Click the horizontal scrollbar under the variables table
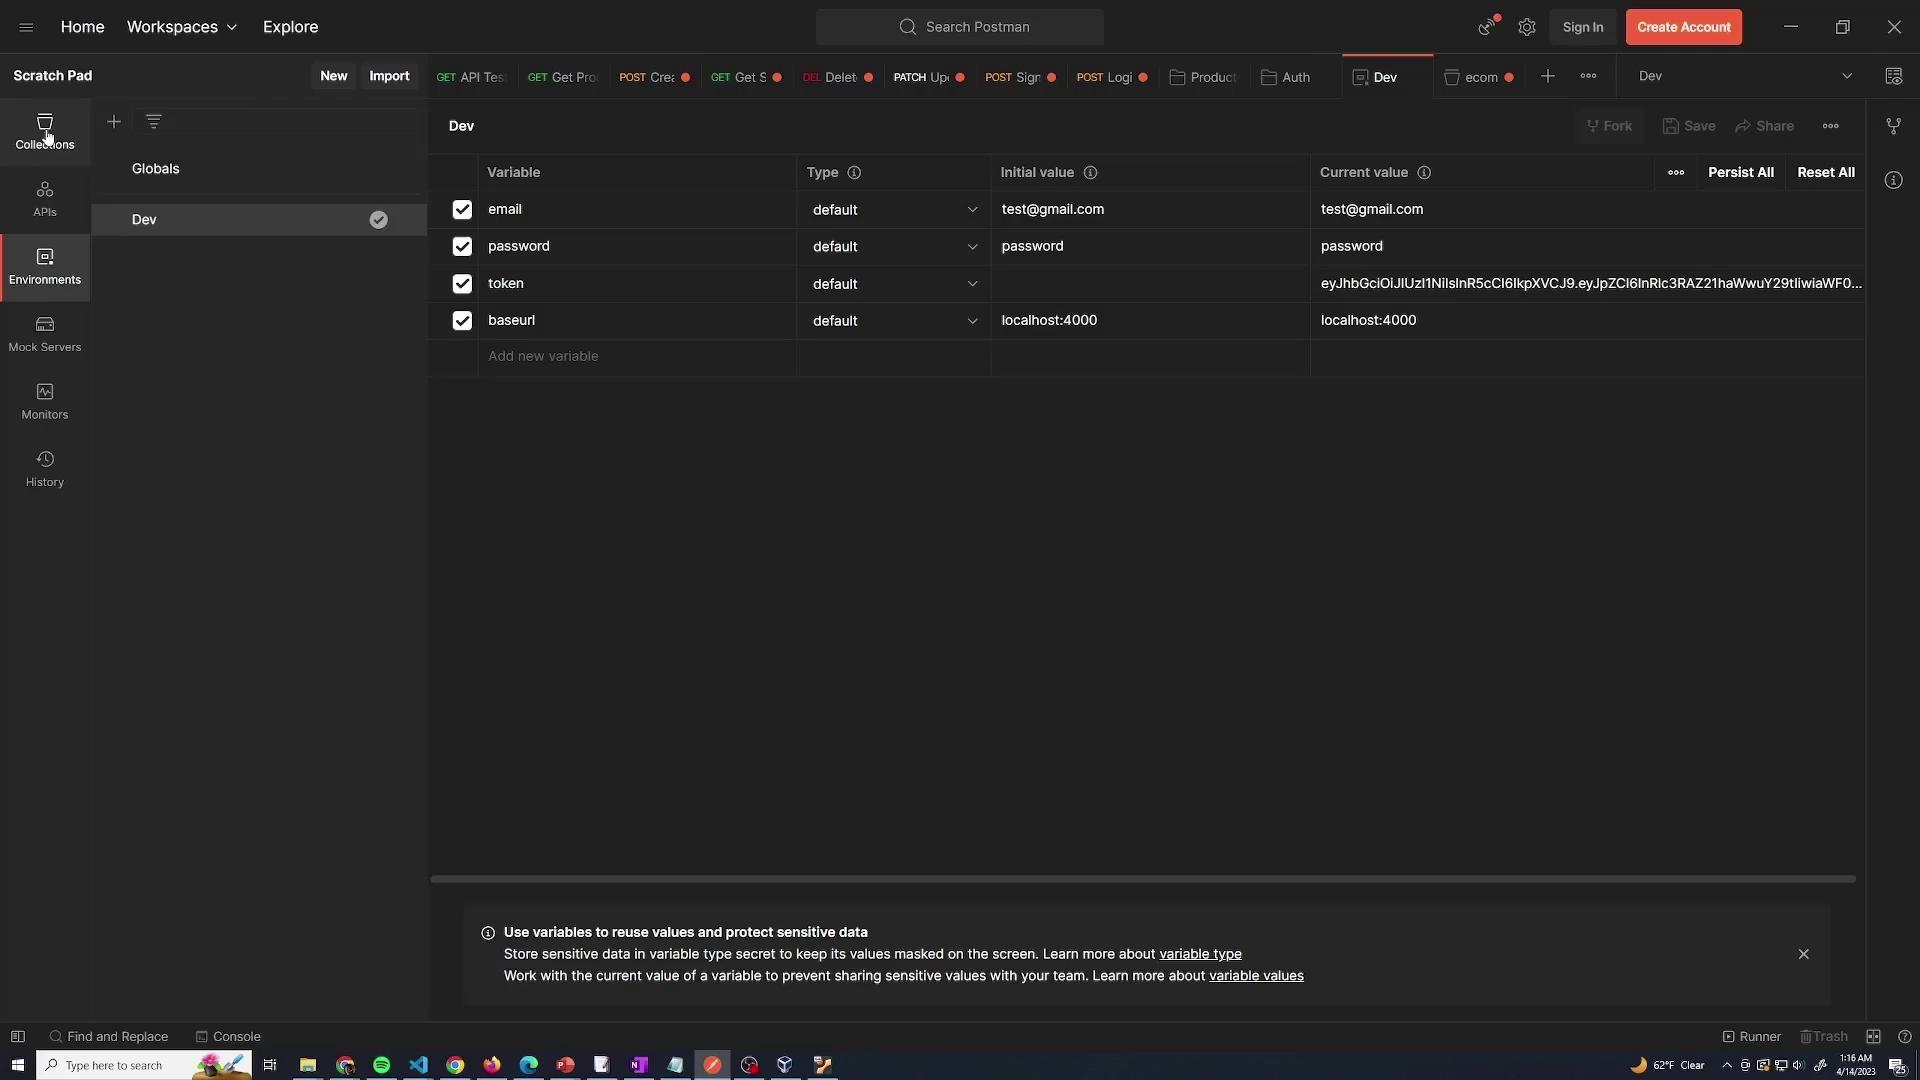The image size is (1920, 1080). point(1142,879)
